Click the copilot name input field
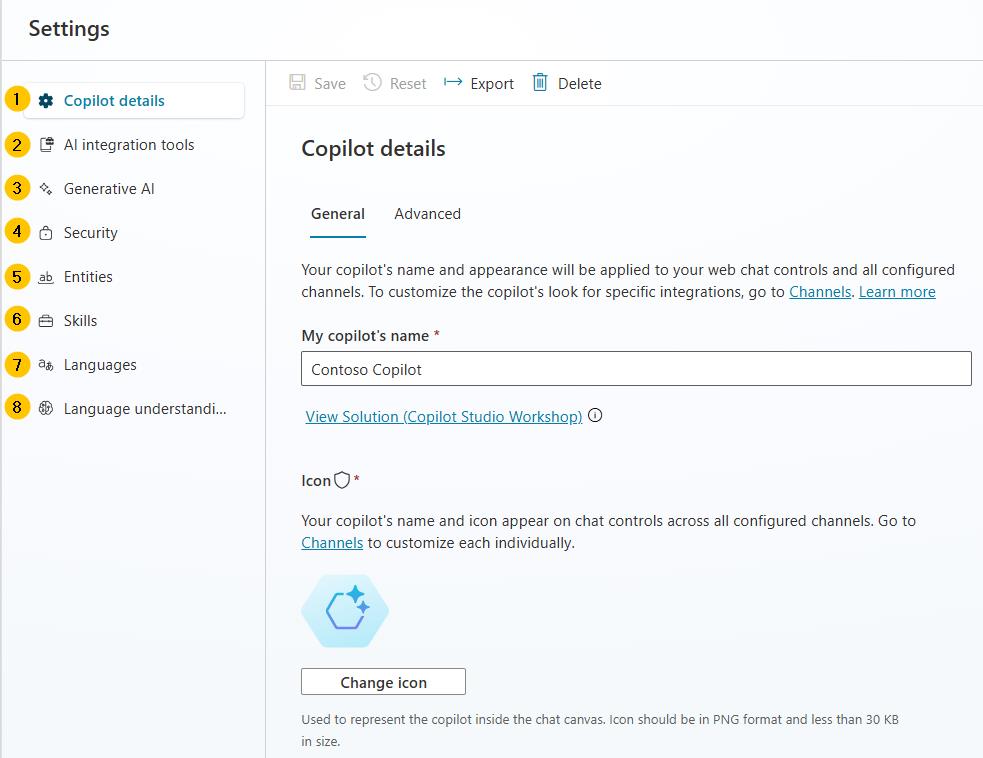 636,368
